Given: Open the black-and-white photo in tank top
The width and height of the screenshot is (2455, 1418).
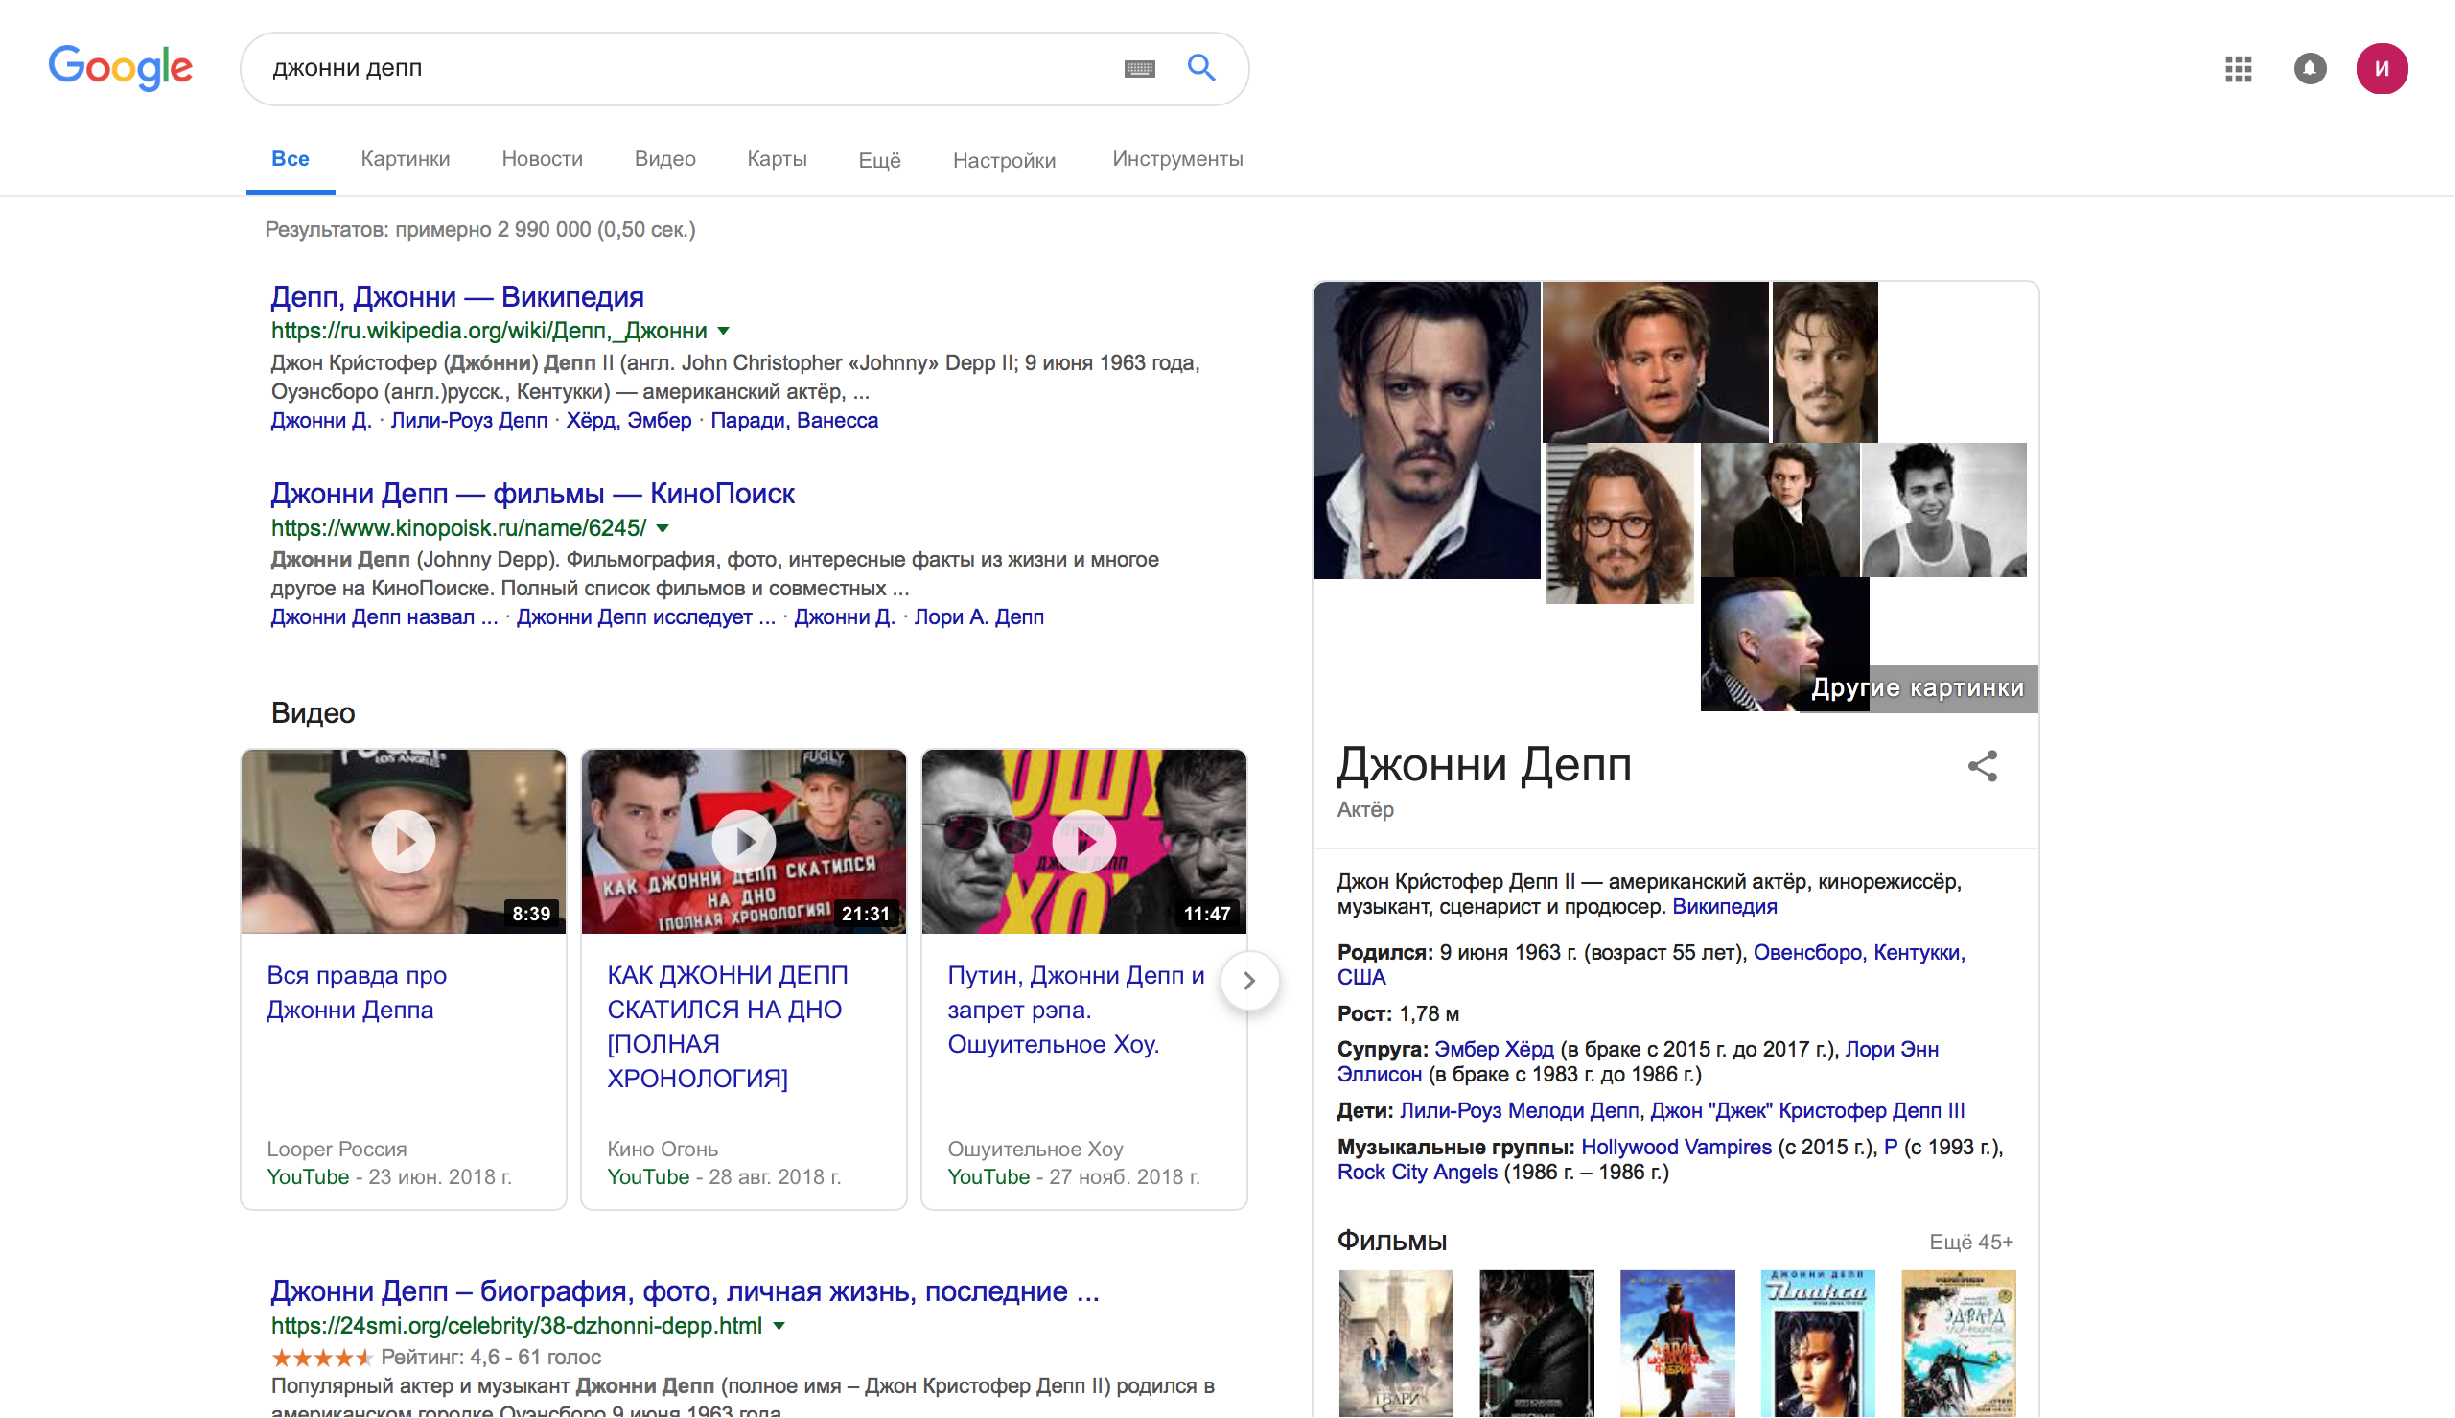Looking at the screenshot, I should pyautogui.click(x=1944, y=510).
